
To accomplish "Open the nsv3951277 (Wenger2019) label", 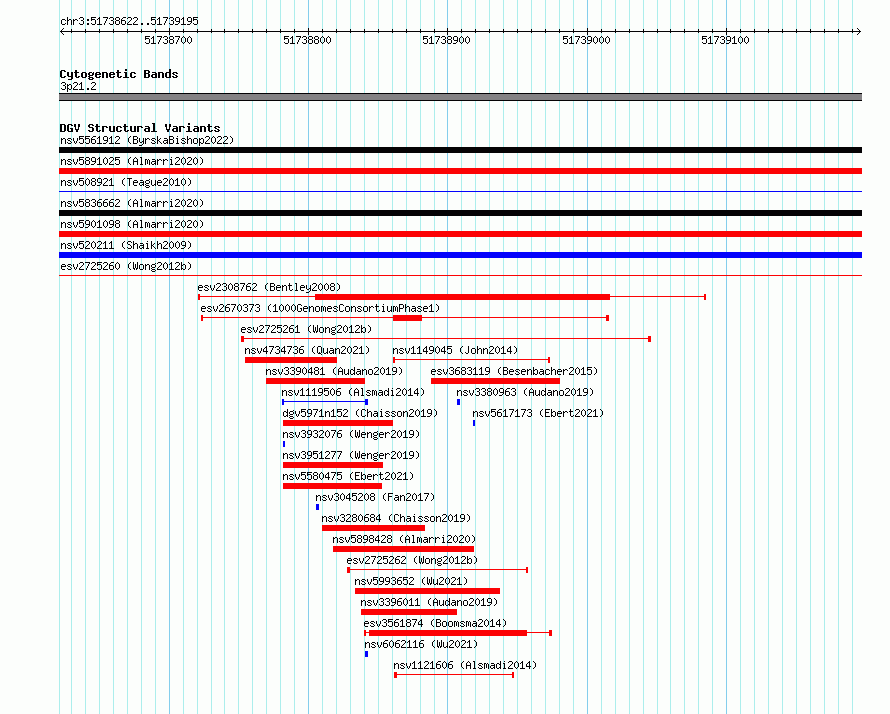I will (351, 455).
